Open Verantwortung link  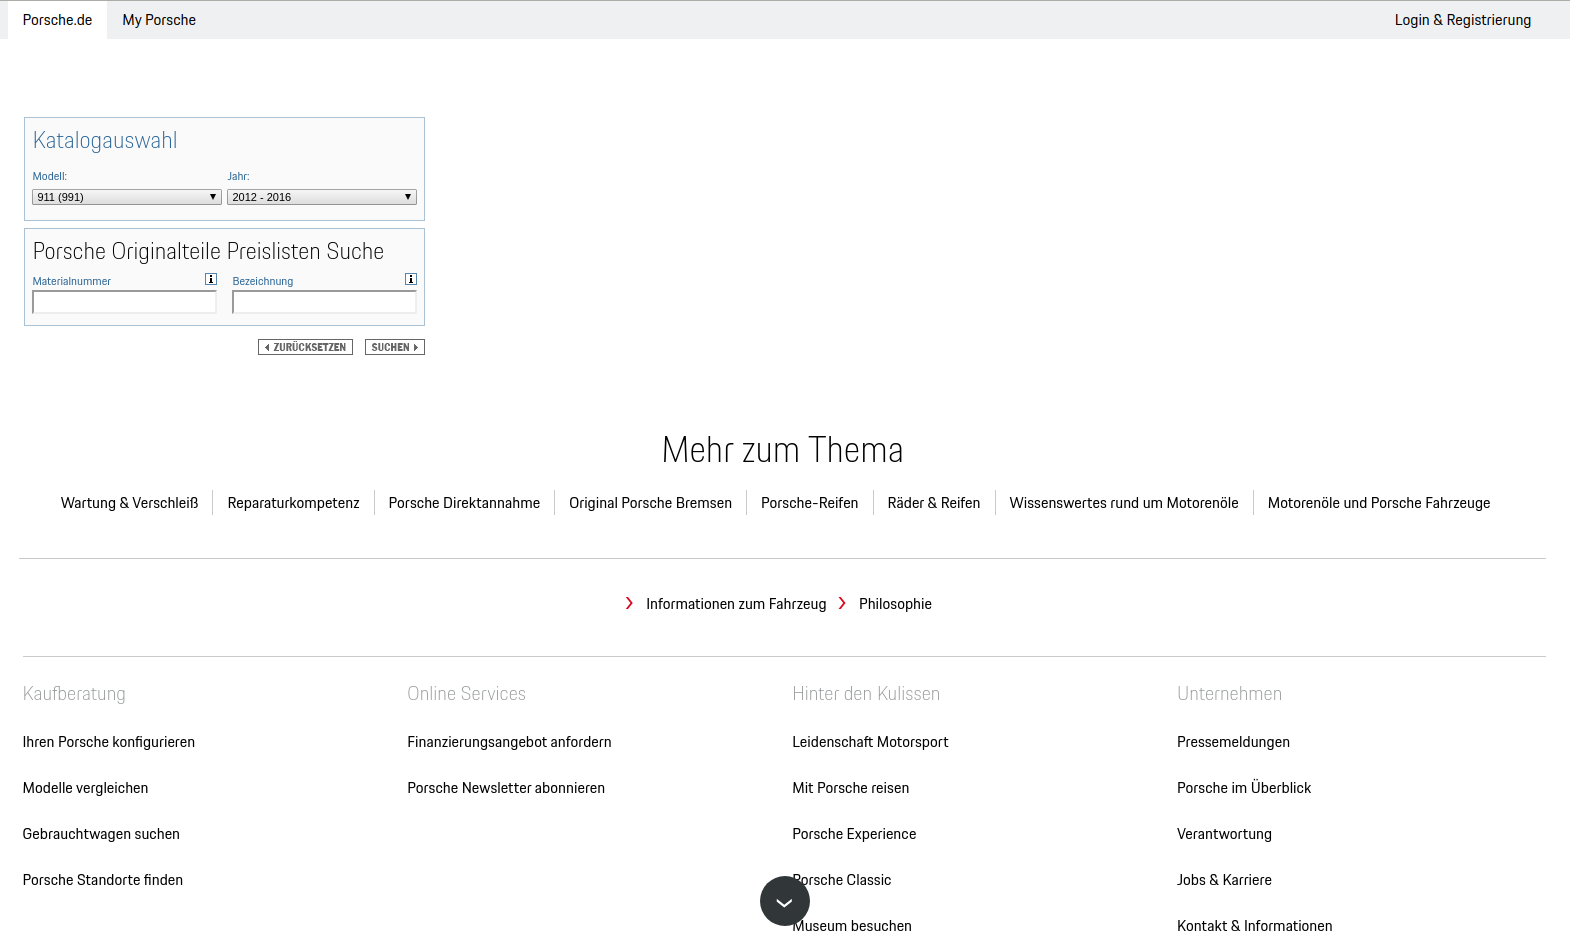click(x=1224, y=834)
